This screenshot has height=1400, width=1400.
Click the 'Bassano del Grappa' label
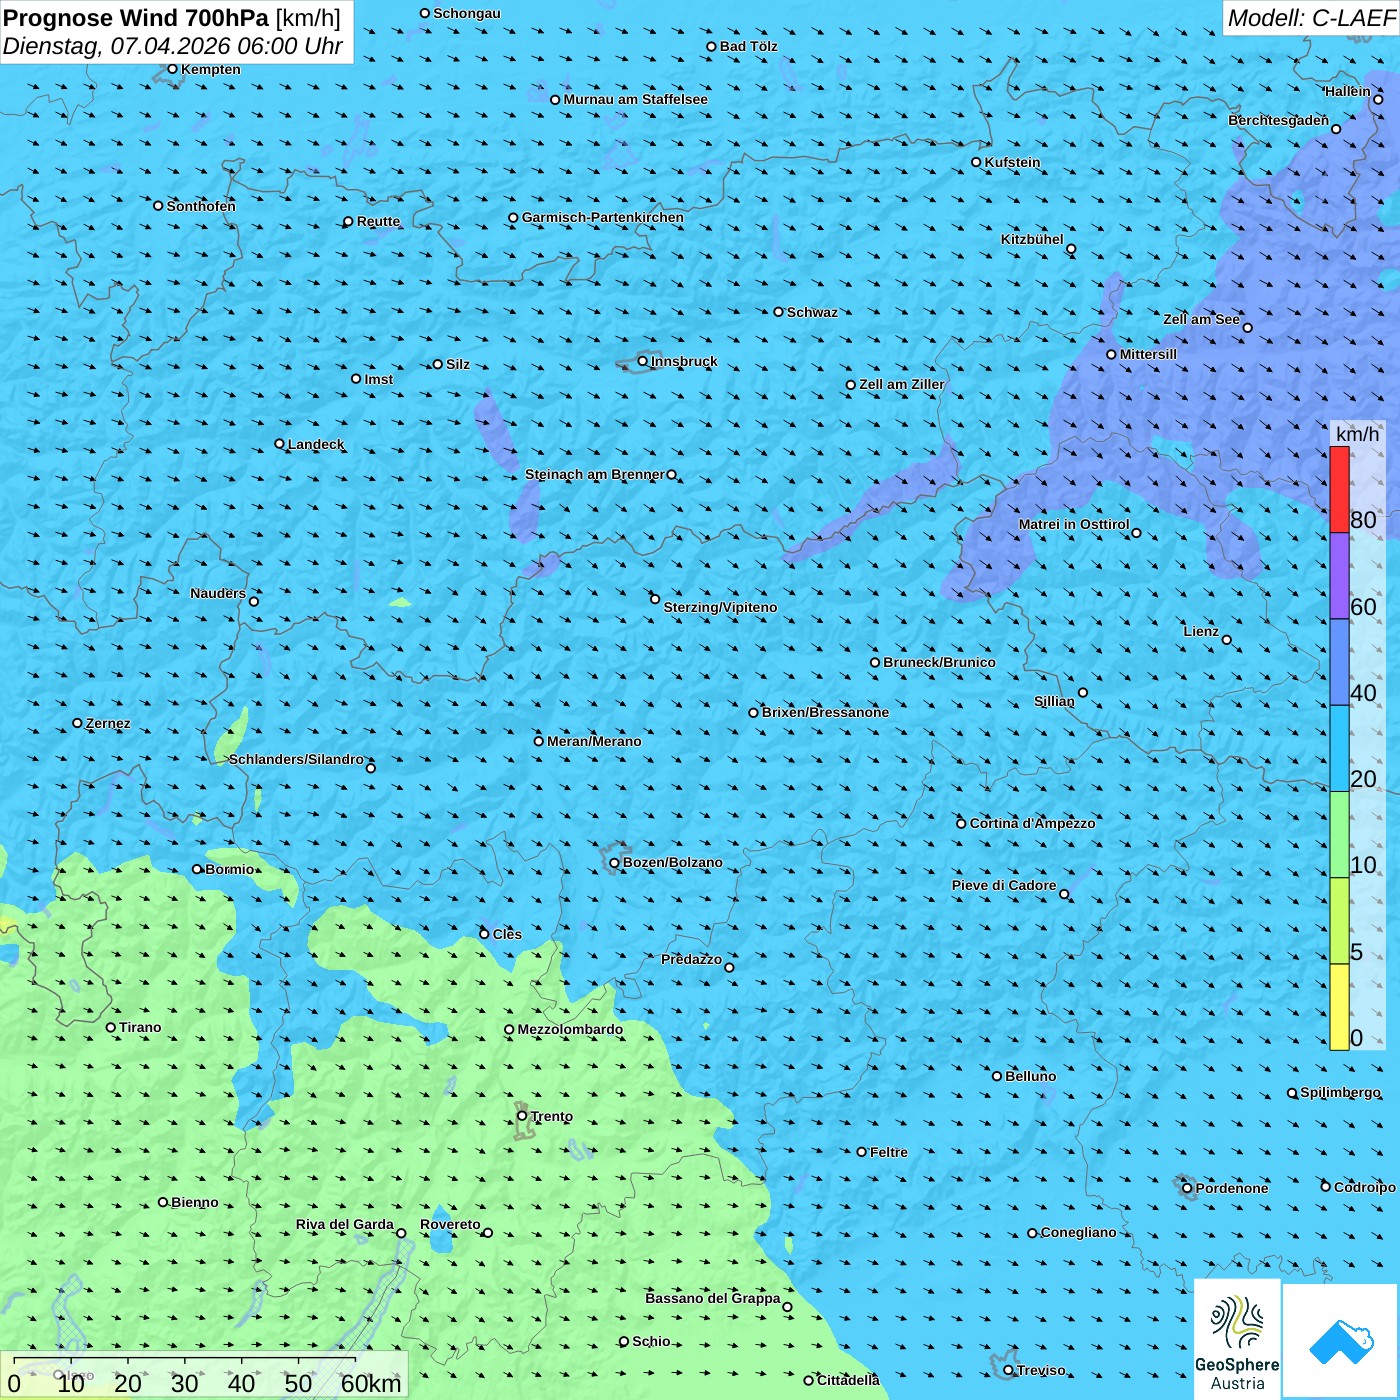(x=712, y=1298)
